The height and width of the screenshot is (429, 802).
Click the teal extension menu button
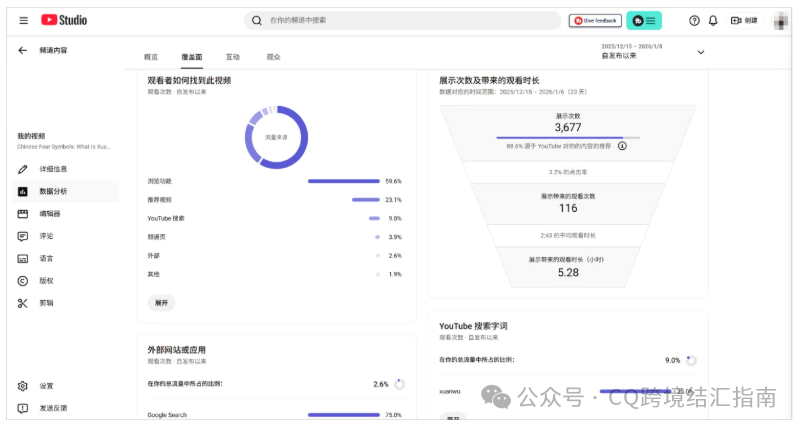tap(644, 20)
